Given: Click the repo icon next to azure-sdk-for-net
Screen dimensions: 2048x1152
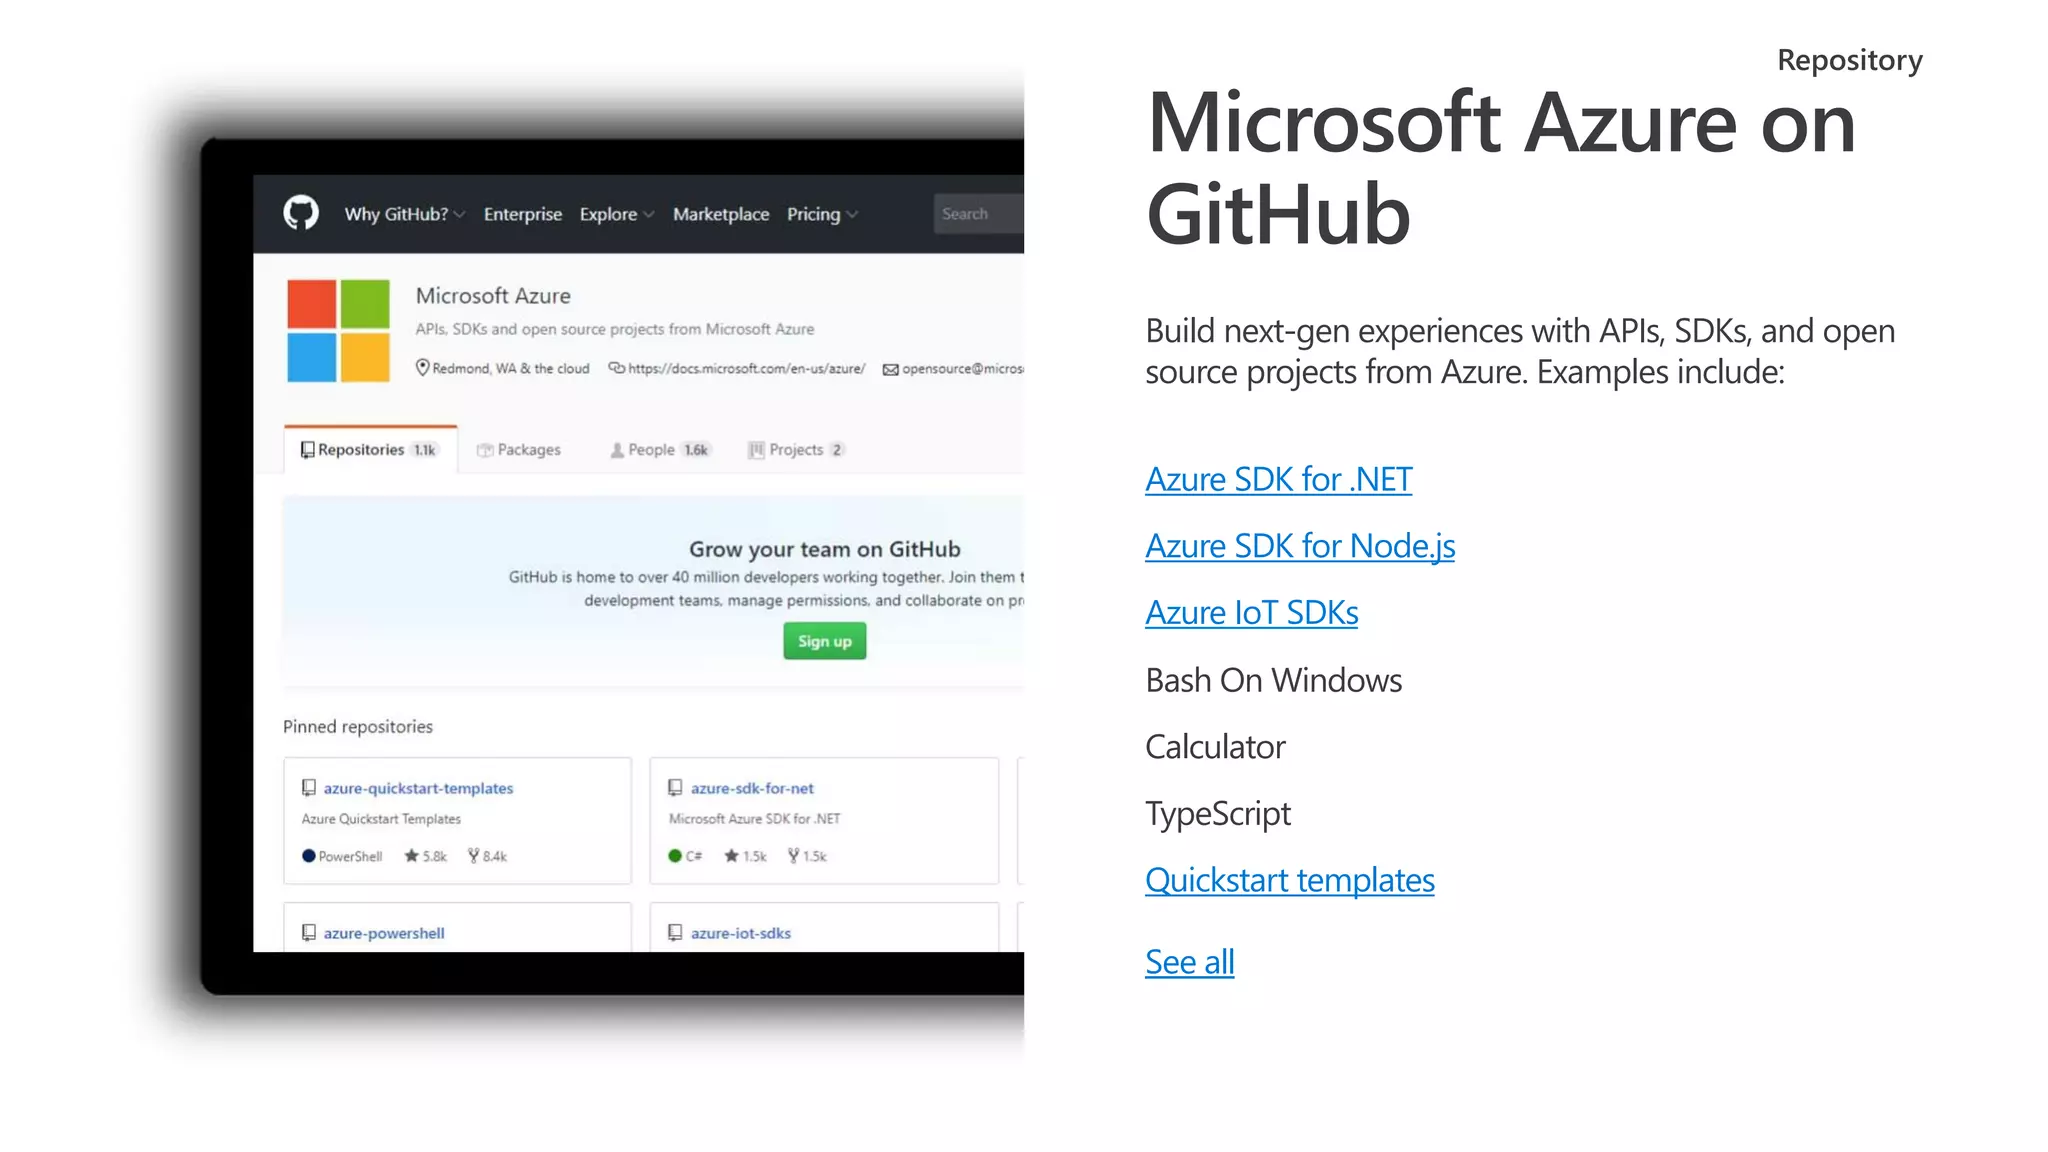Looking at the screenshot, I should point(675,788).
